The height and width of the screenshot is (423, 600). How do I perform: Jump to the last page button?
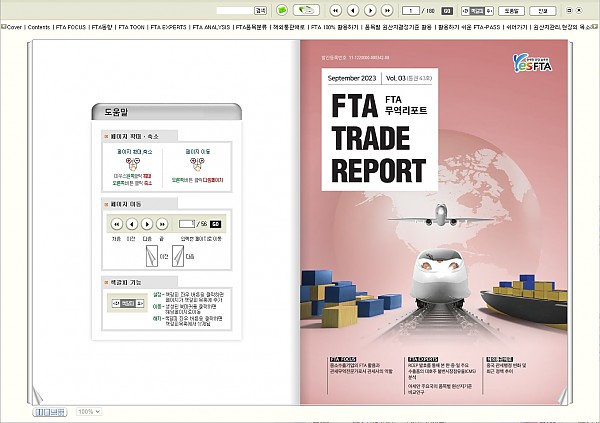pos(387,11)
